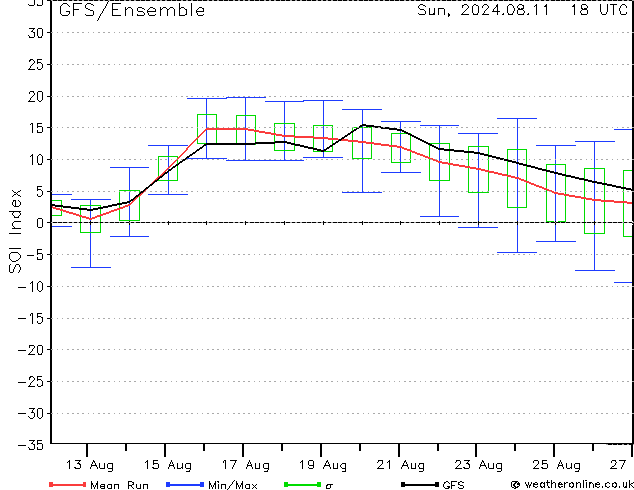Click the '19 Aug' x-axis label
Screen dimensions: 634x490
coord(323,465)
